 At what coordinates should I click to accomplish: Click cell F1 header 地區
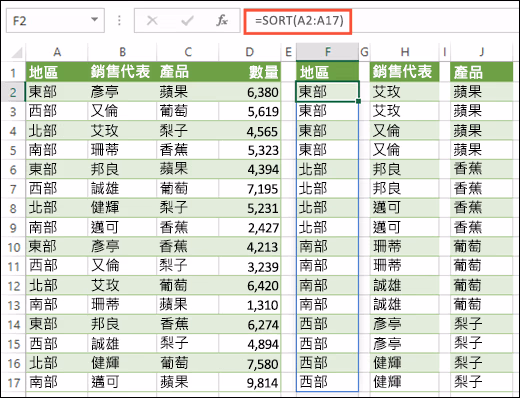point(327,72)
